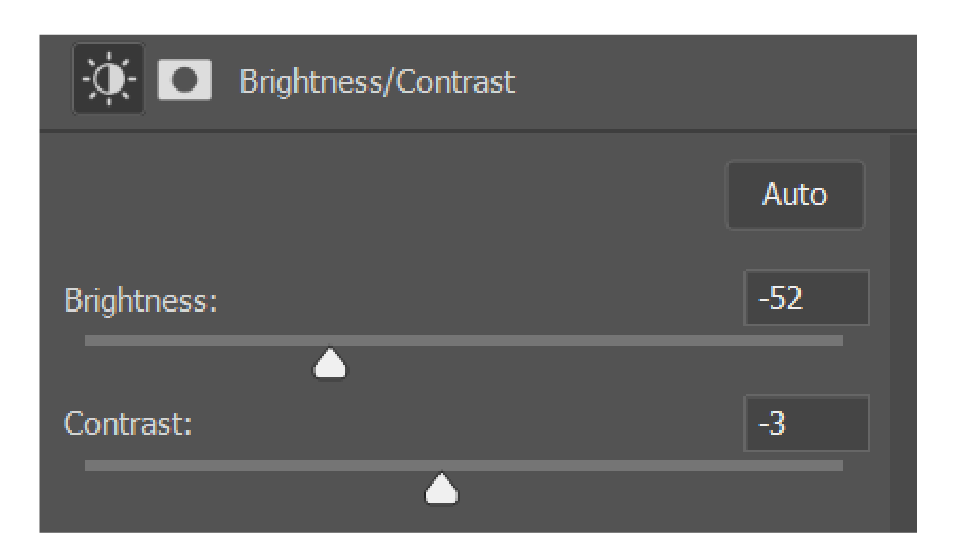Set Brightness to minimum at track's left end
The height and width of the screenshot is (560, 960).
87,340
